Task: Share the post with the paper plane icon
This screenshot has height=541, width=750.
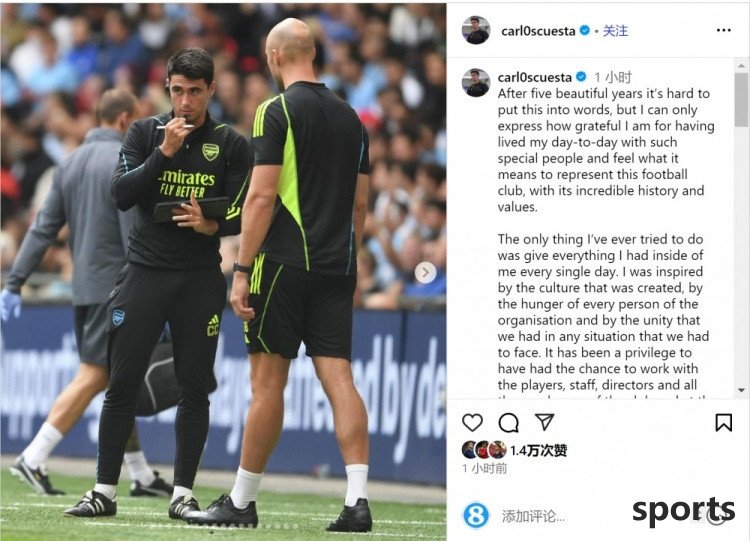Action: 544,422
